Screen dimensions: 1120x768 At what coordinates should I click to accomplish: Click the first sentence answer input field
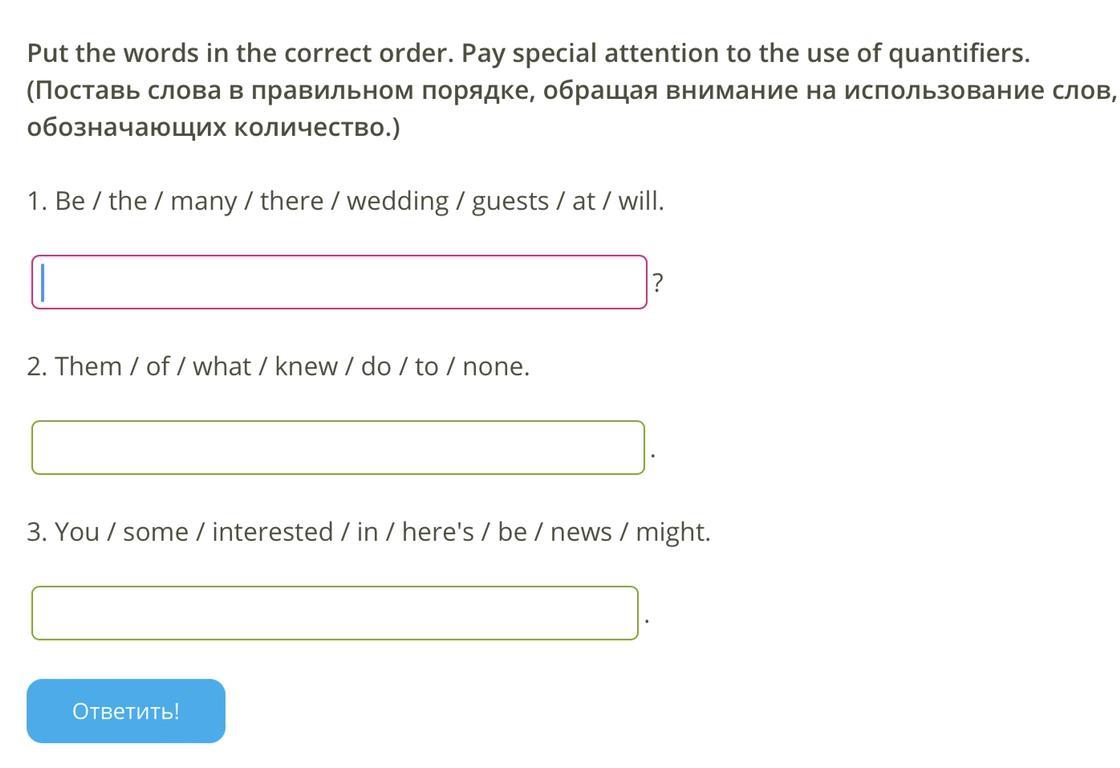click(339, 282)
